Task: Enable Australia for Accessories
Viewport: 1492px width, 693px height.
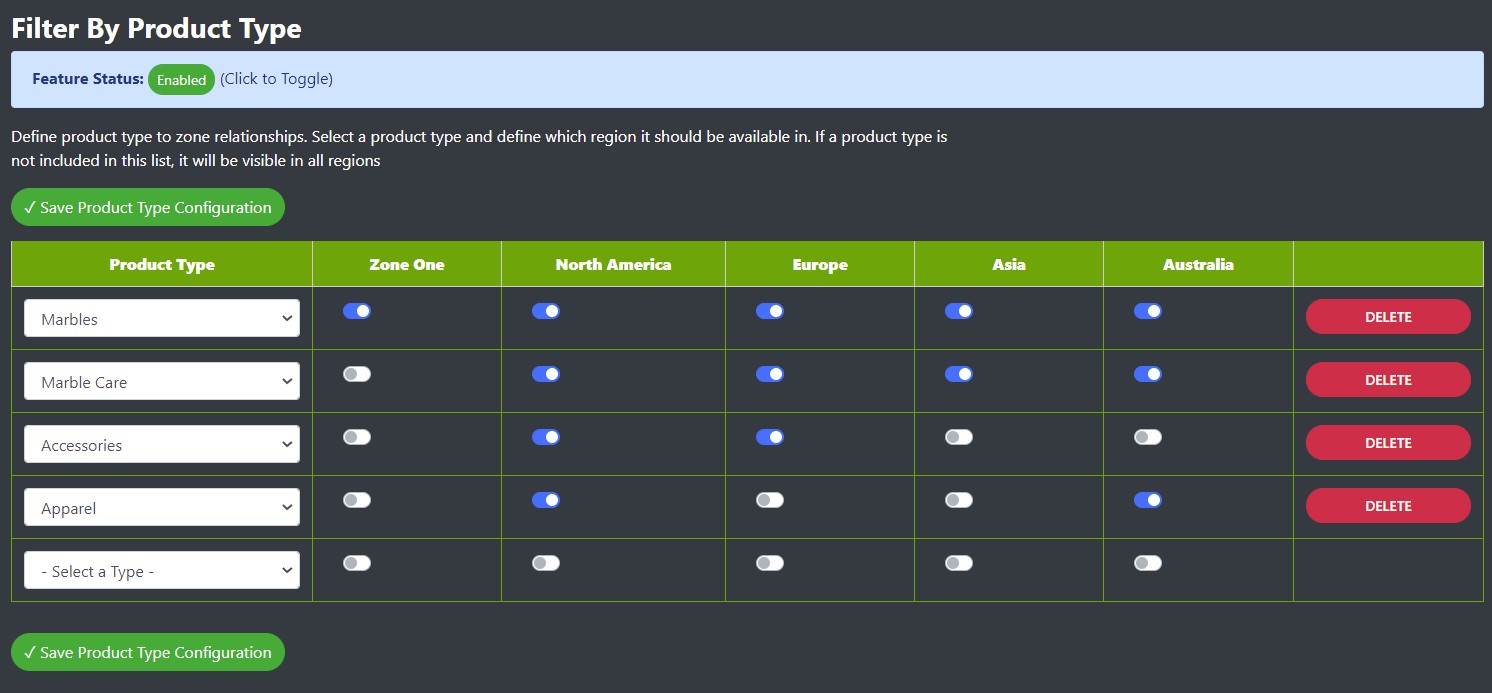Action: tap(1148, 437)
